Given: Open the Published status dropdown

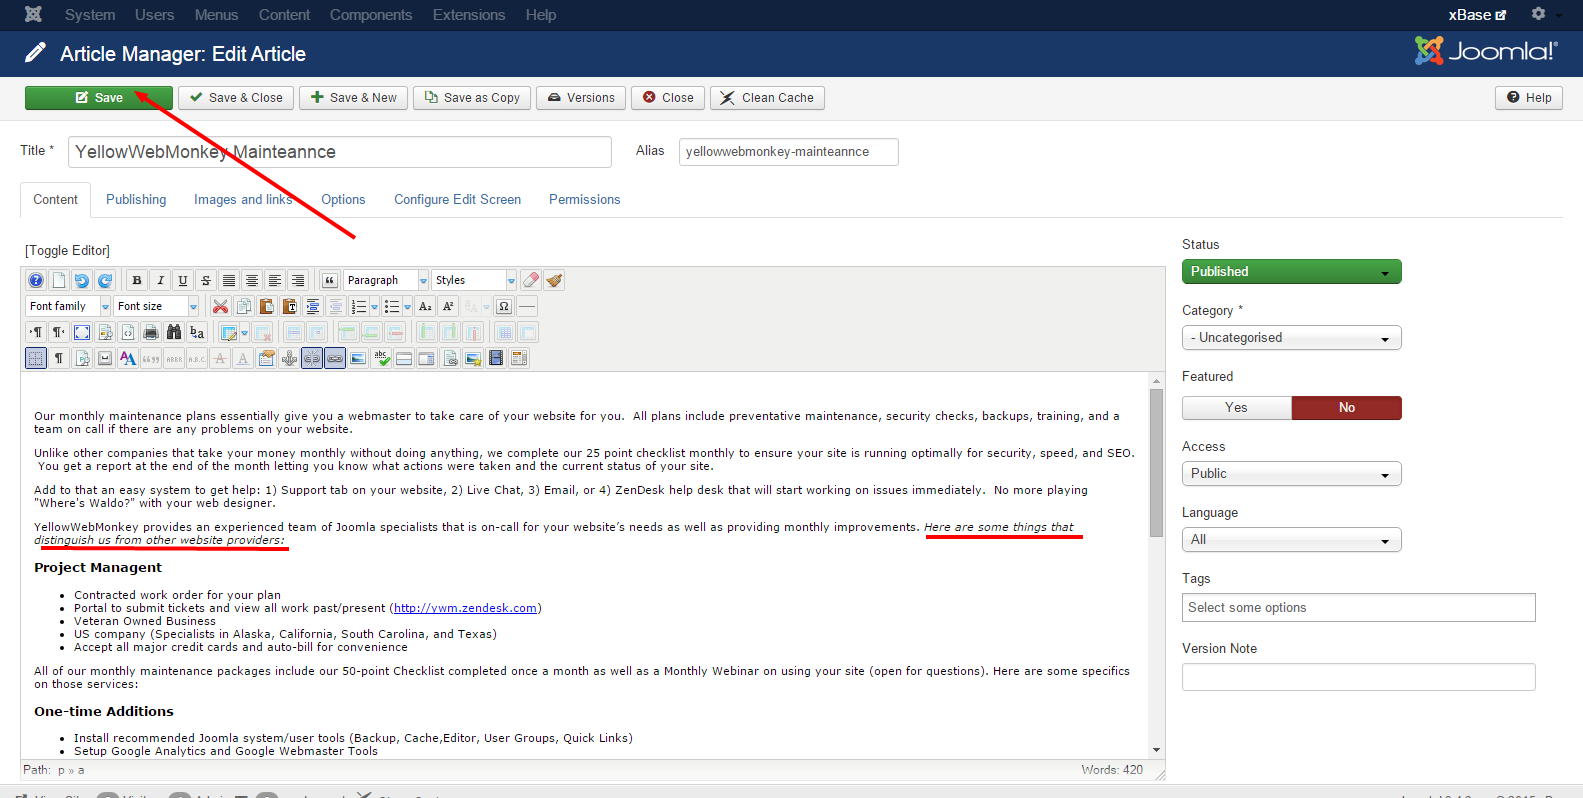Looking at the screenshot, I should tap(1292, 272).
